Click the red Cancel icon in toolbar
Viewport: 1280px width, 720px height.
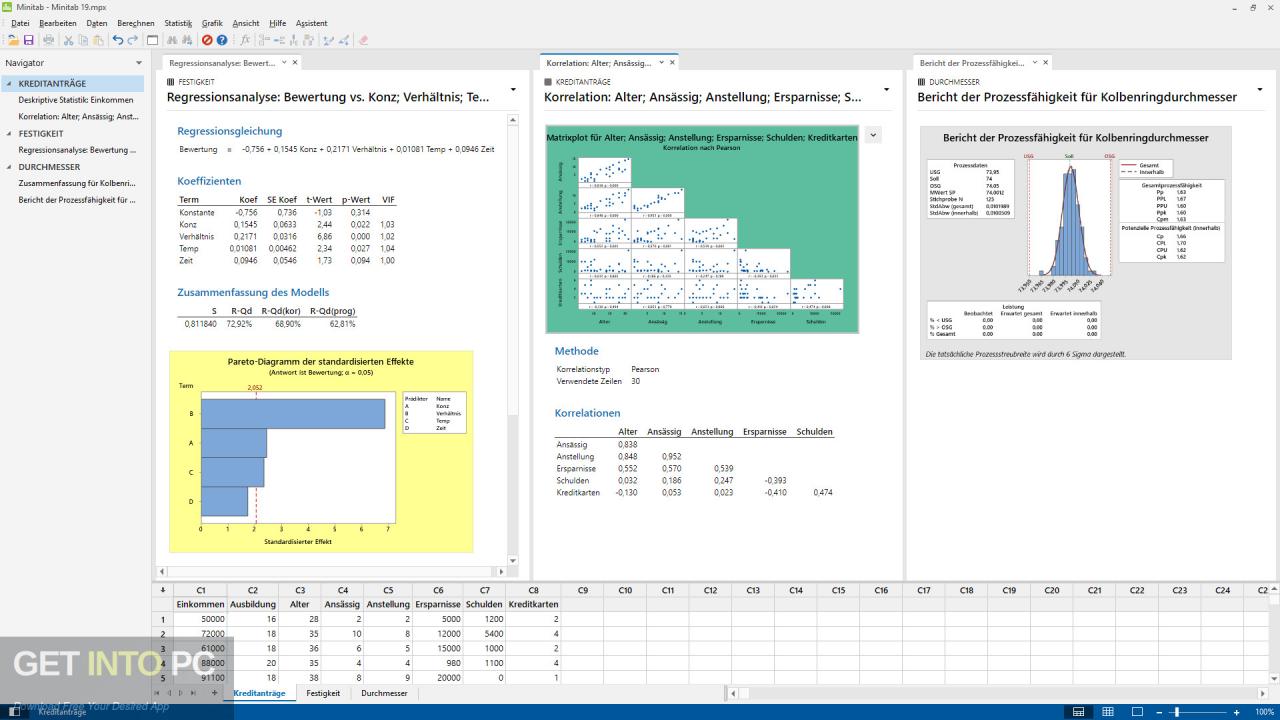pyautogui.click(x=207, y=40)
